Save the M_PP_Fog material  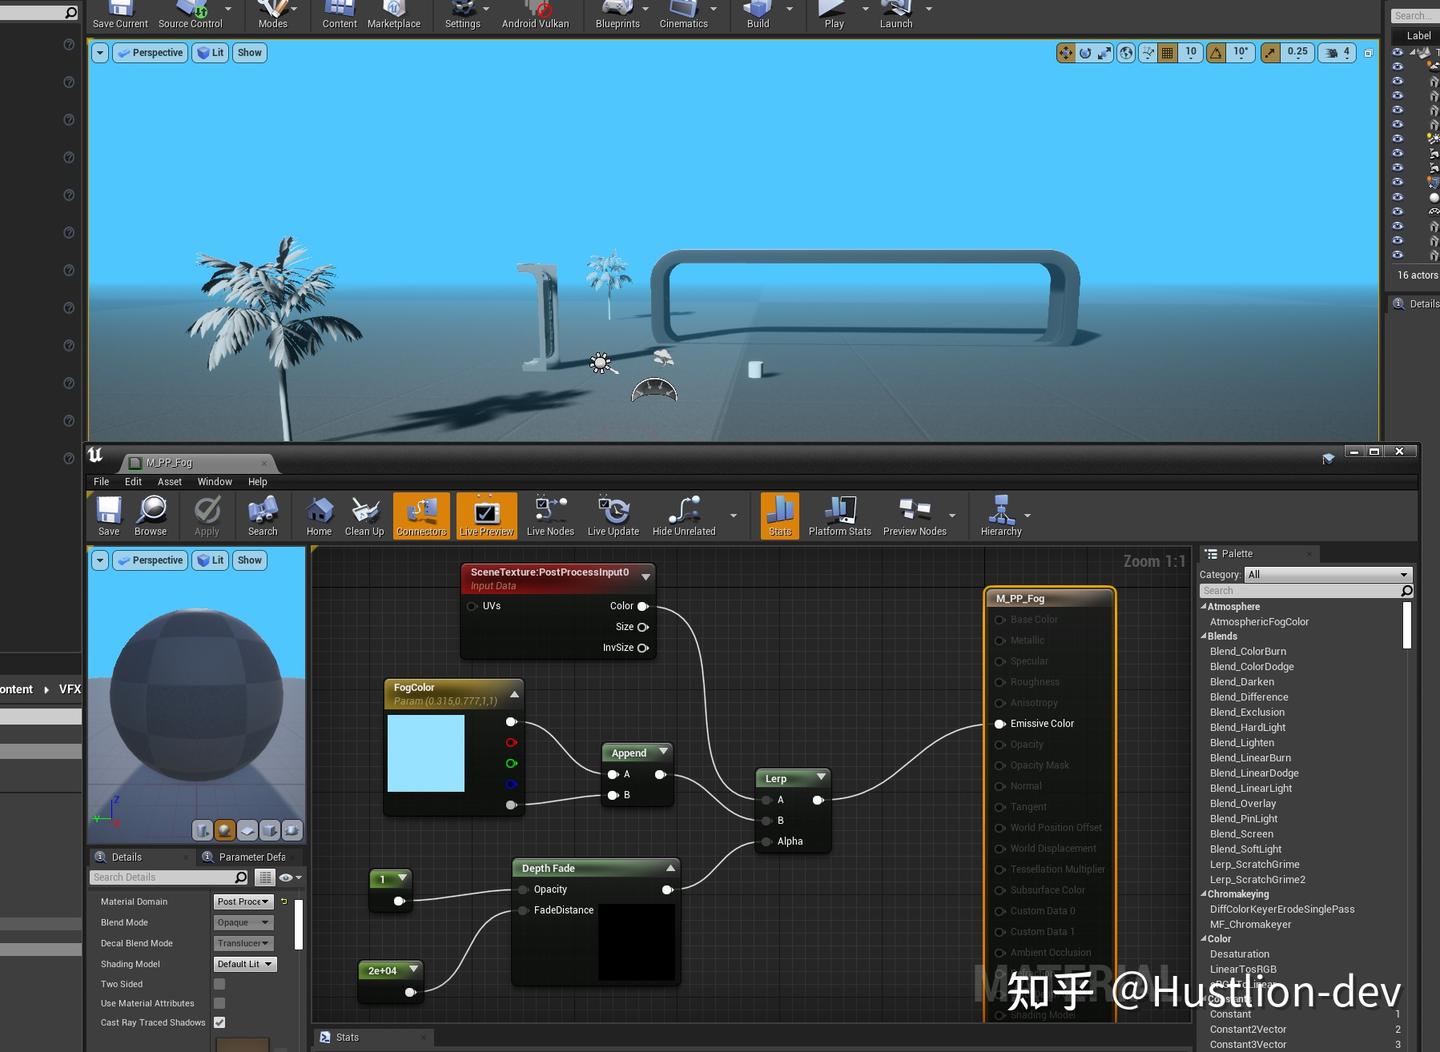click(x=108, y=515)
